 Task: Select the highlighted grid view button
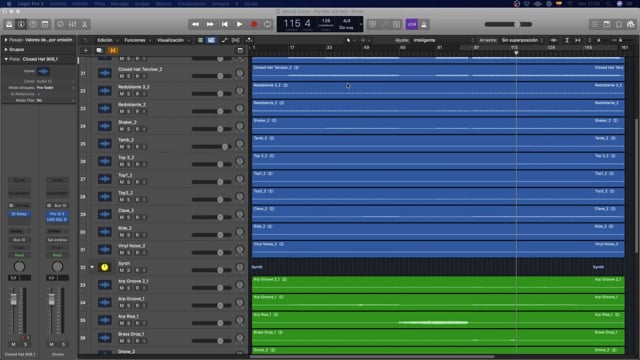click(x=211, y=40)
